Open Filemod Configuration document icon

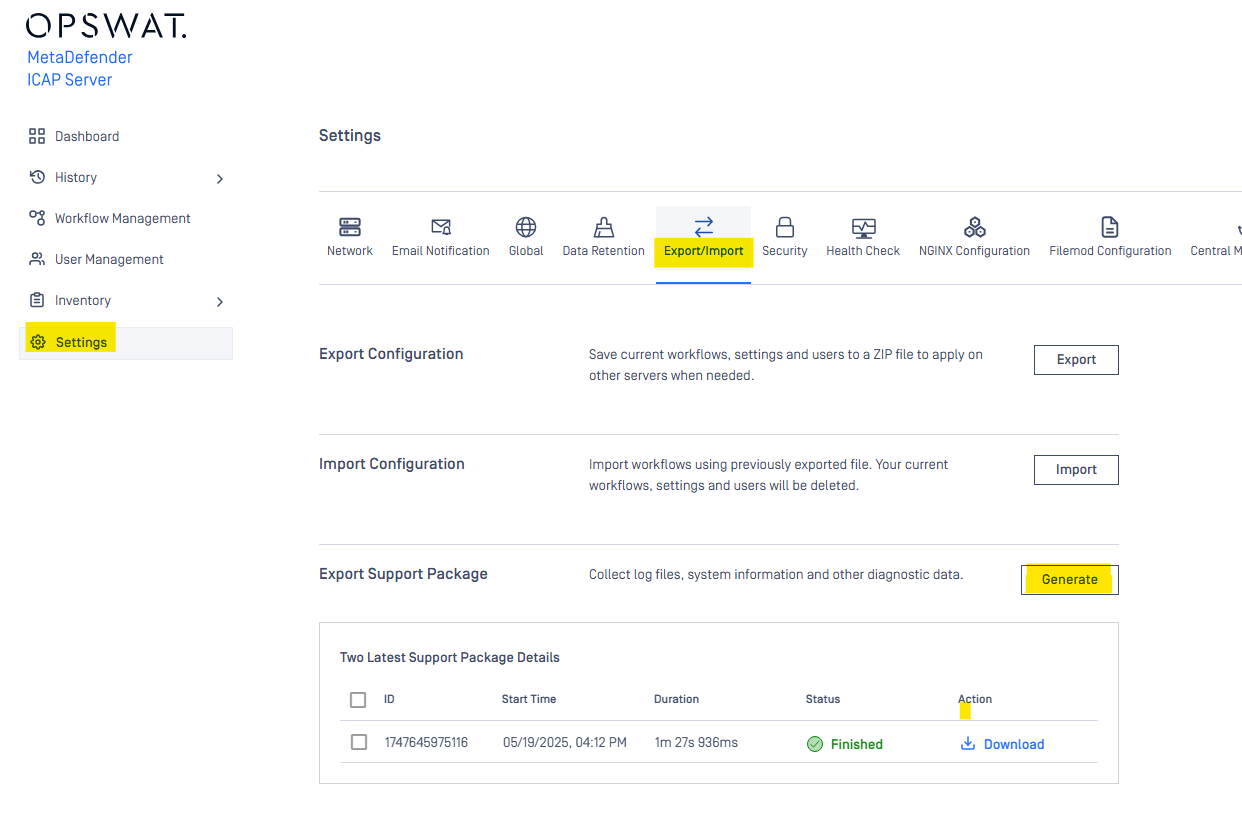[x=1110, y=227]
